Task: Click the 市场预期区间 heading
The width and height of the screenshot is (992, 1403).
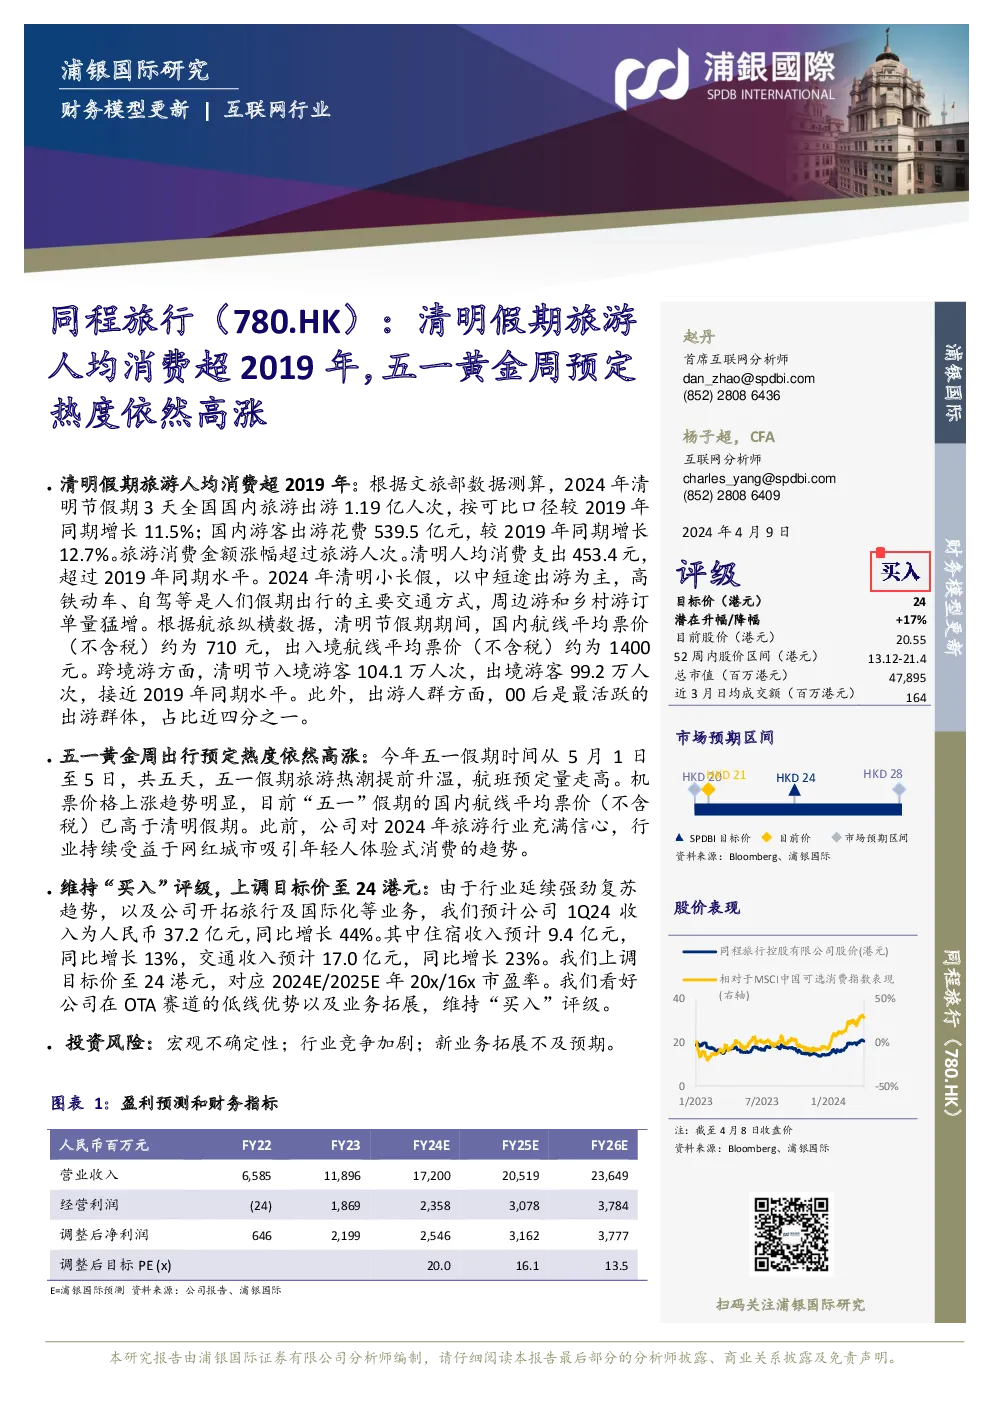Action: pos(724,737)
